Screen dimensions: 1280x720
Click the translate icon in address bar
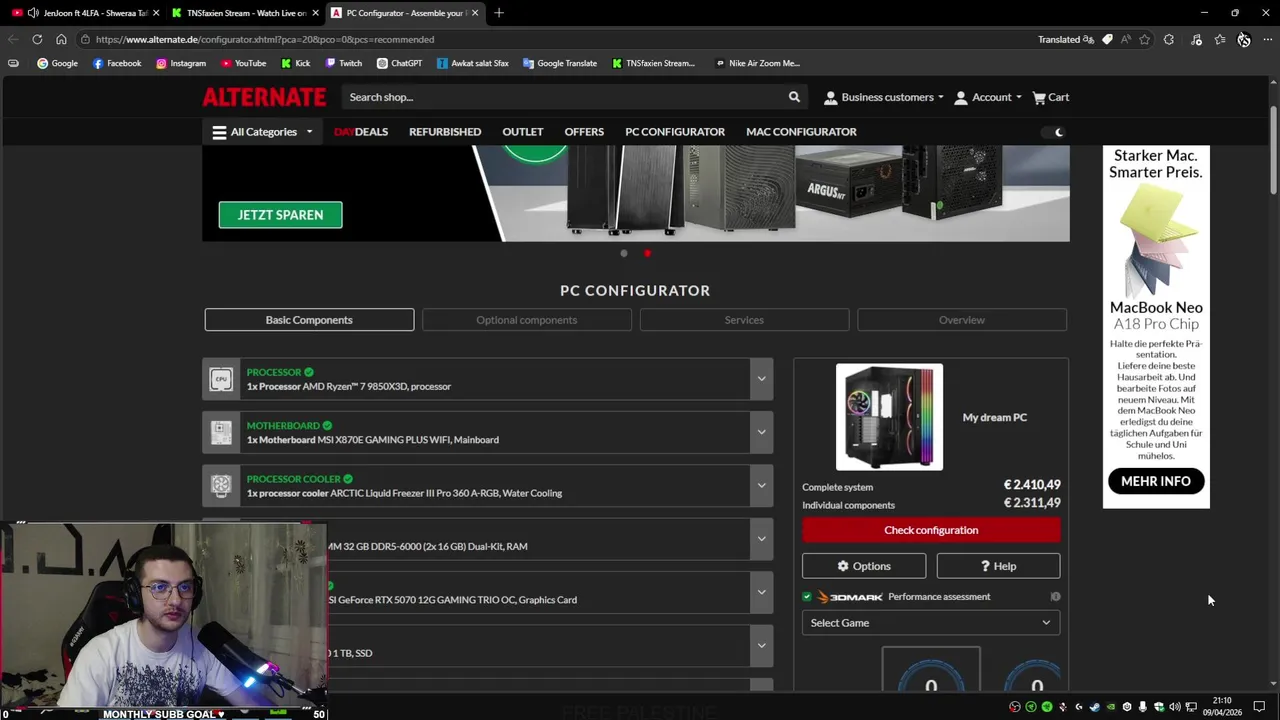pos(1088,39)
